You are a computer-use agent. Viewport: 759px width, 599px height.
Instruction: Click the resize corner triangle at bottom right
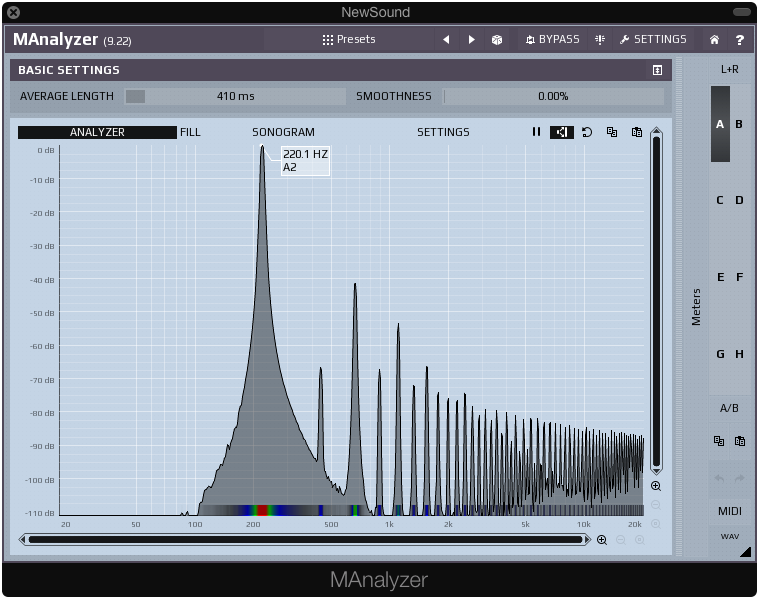745,552
